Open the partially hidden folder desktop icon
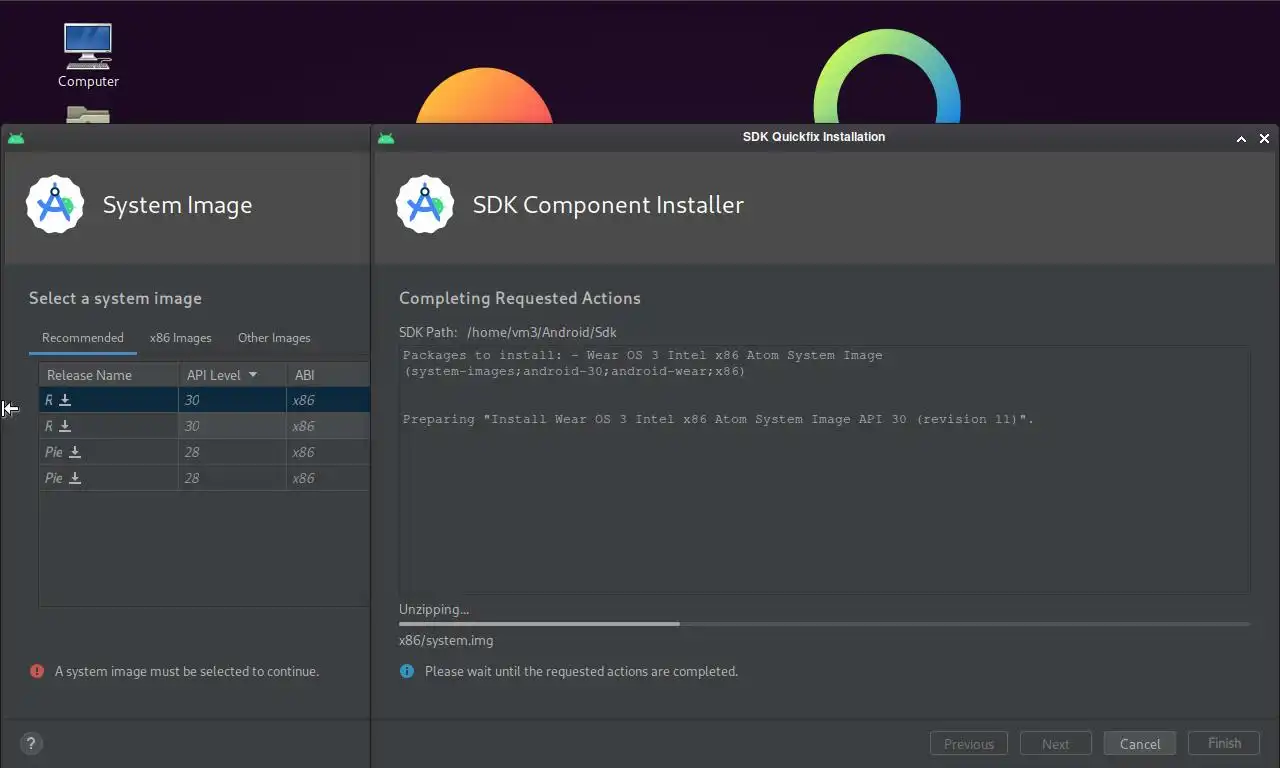 tap(88, 114)
